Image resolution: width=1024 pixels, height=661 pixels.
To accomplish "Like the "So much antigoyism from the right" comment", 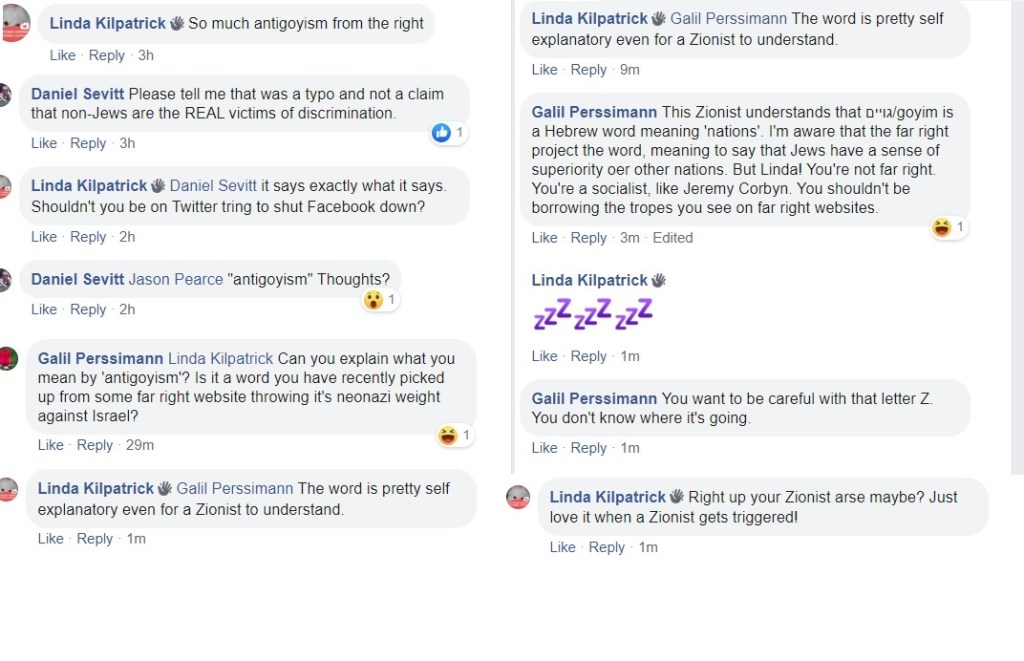I will tap(62, 55).
